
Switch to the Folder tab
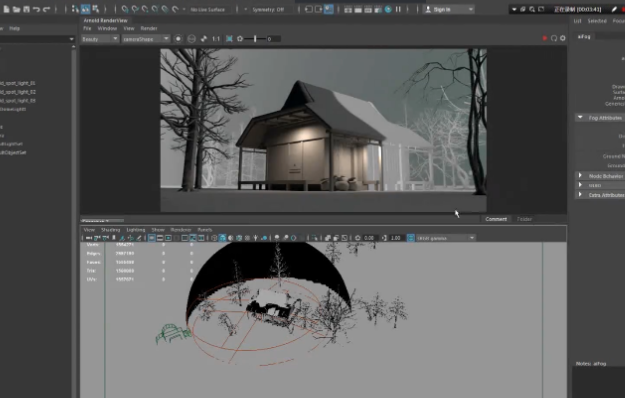(524, 219)
